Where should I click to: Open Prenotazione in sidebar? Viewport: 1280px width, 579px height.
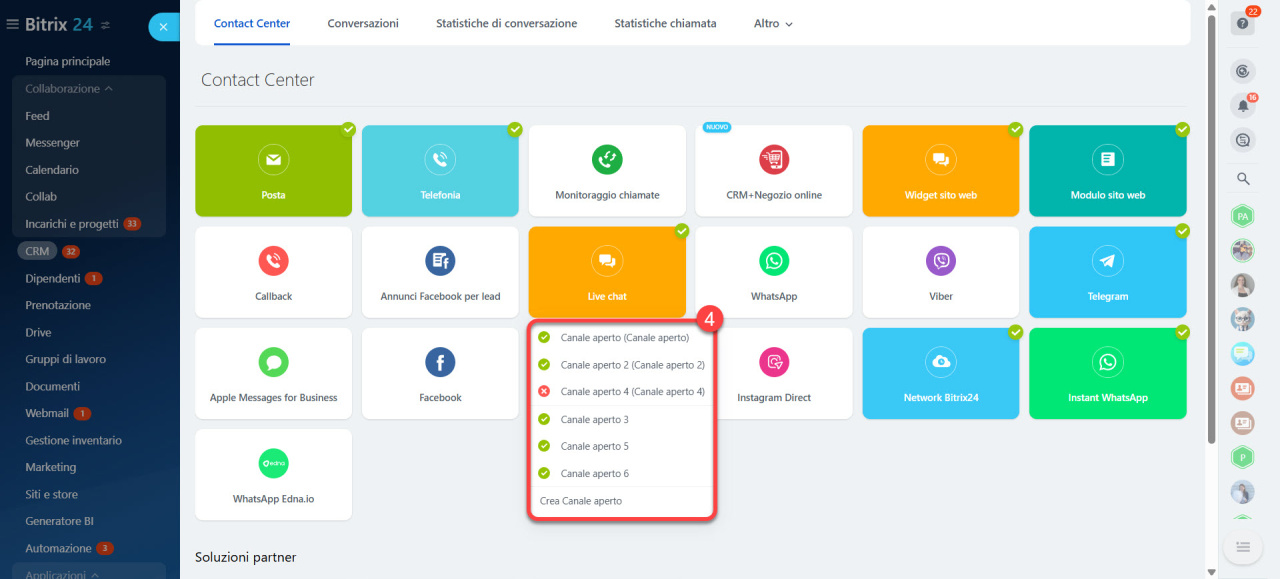(x=58, y=305)
